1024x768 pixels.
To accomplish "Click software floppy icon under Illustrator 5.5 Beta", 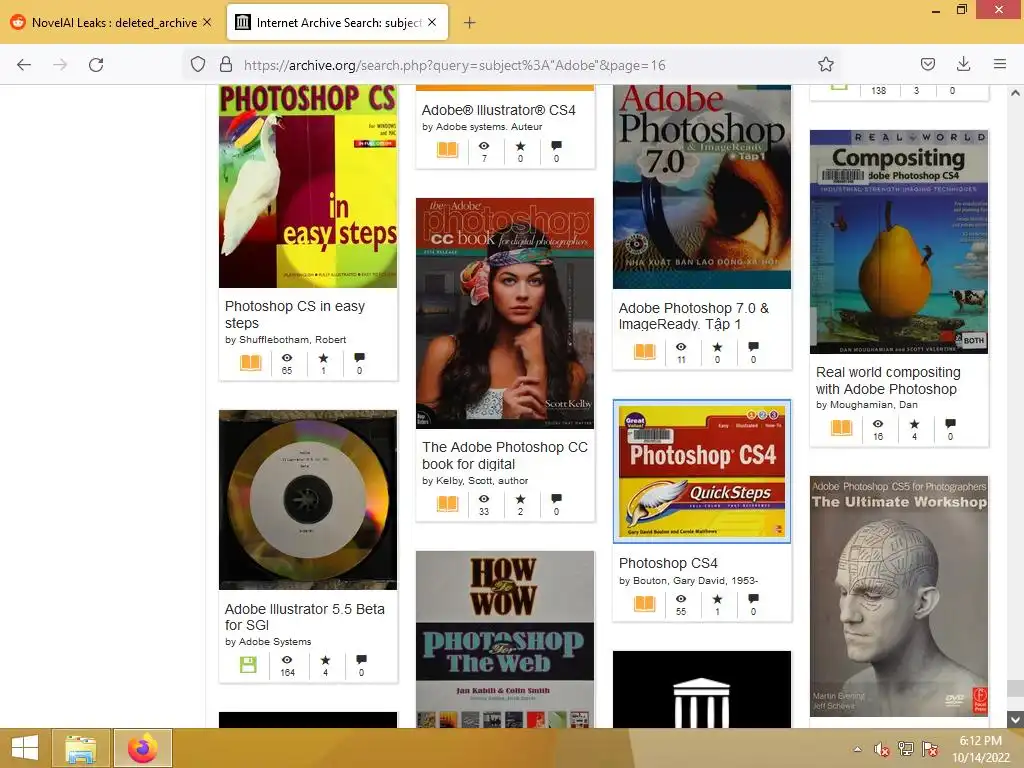I will (248, 665).
